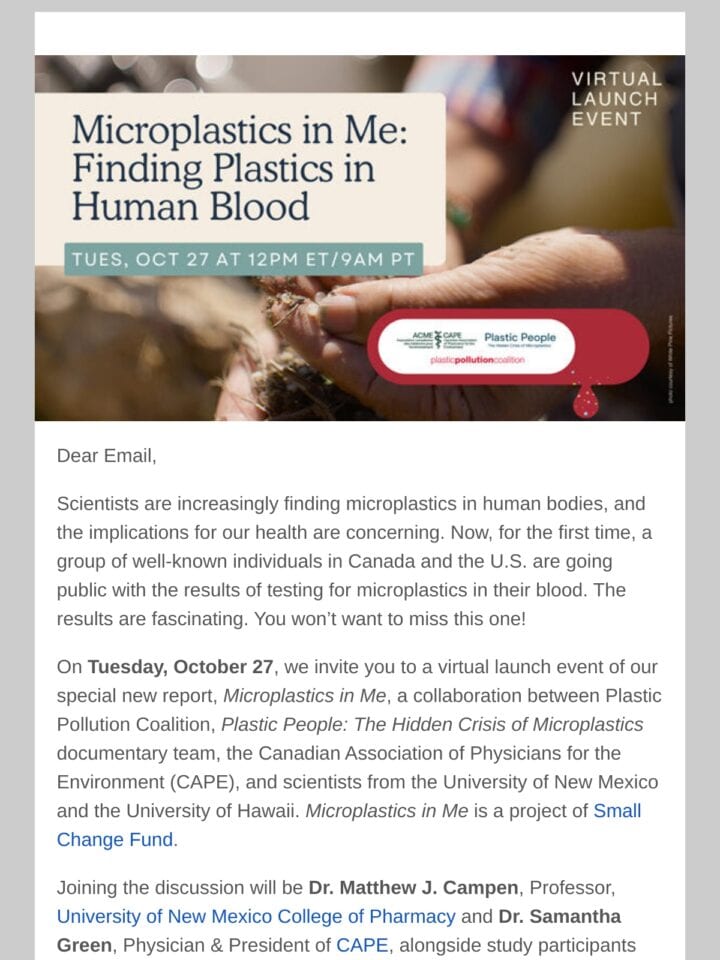Click the Microplastics in Me headline banner
Image resolution: width=720 pixels, height=960 pixels.
click(239, 168)
